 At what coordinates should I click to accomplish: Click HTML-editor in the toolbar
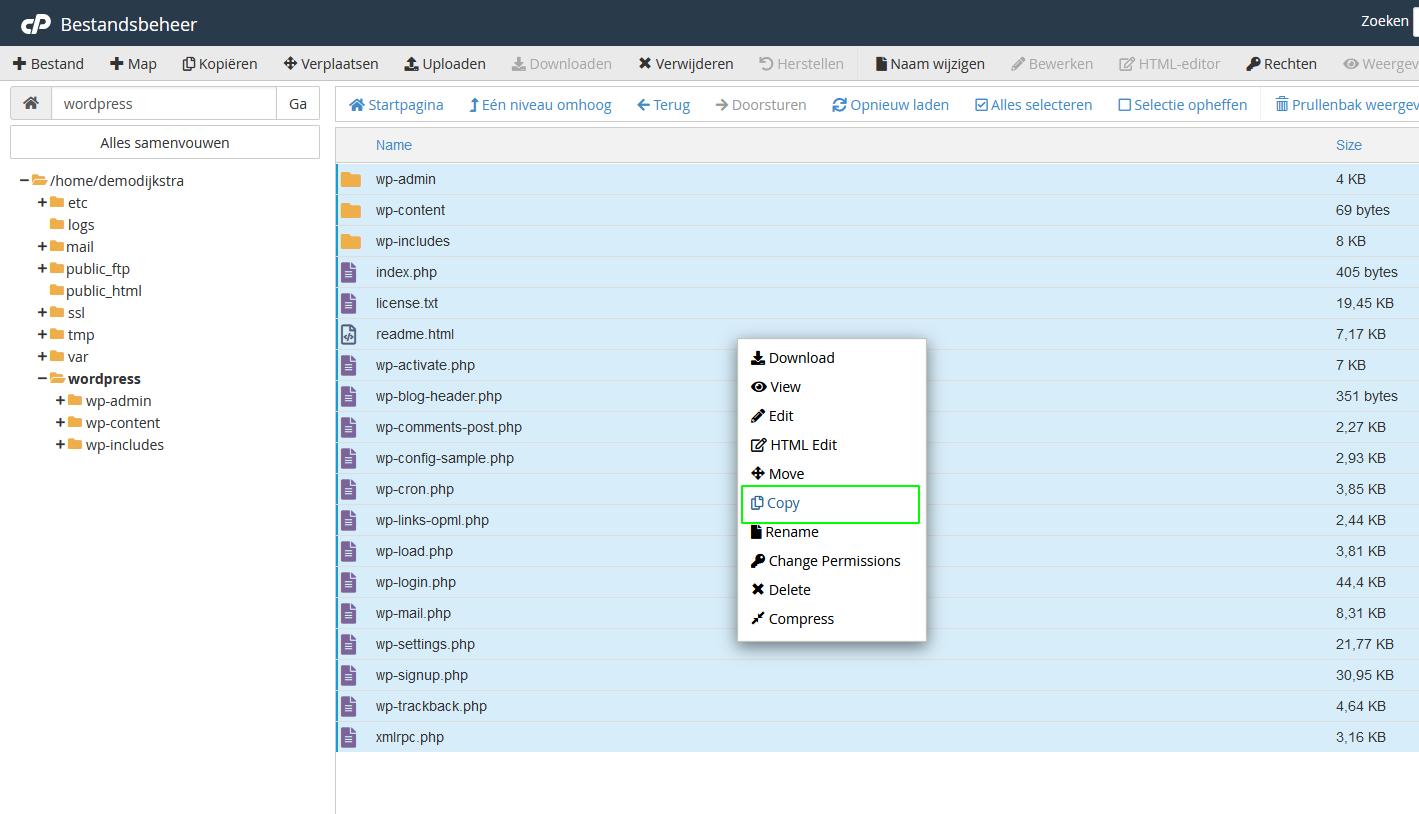(x=1170, y=63)
